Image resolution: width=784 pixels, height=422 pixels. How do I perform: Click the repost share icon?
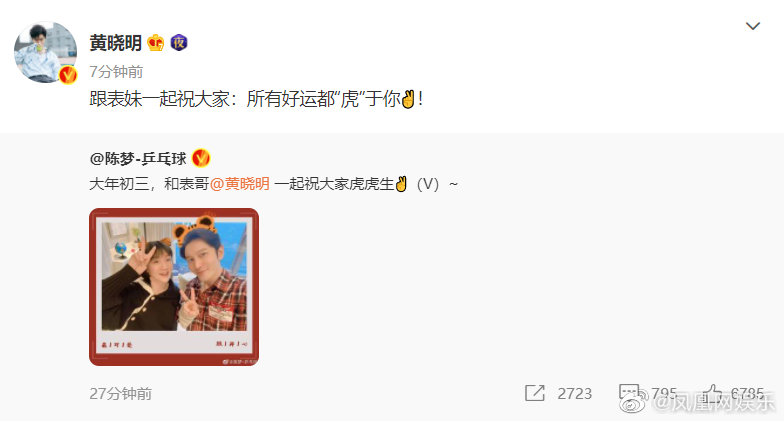(534, 393)
